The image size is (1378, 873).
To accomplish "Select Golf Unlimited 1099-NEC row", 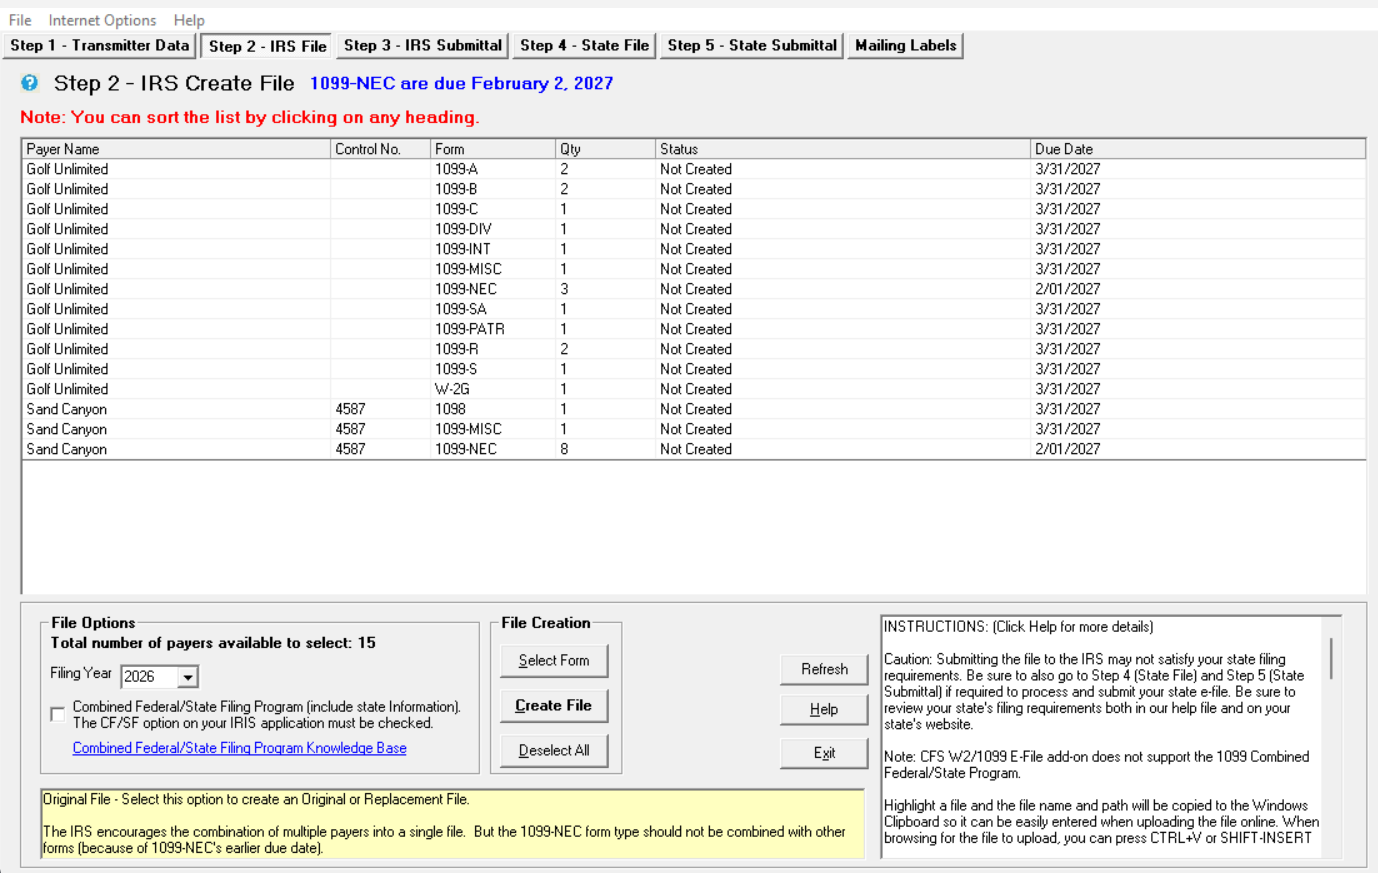I will pyautogui.click(x=694, y=289).
